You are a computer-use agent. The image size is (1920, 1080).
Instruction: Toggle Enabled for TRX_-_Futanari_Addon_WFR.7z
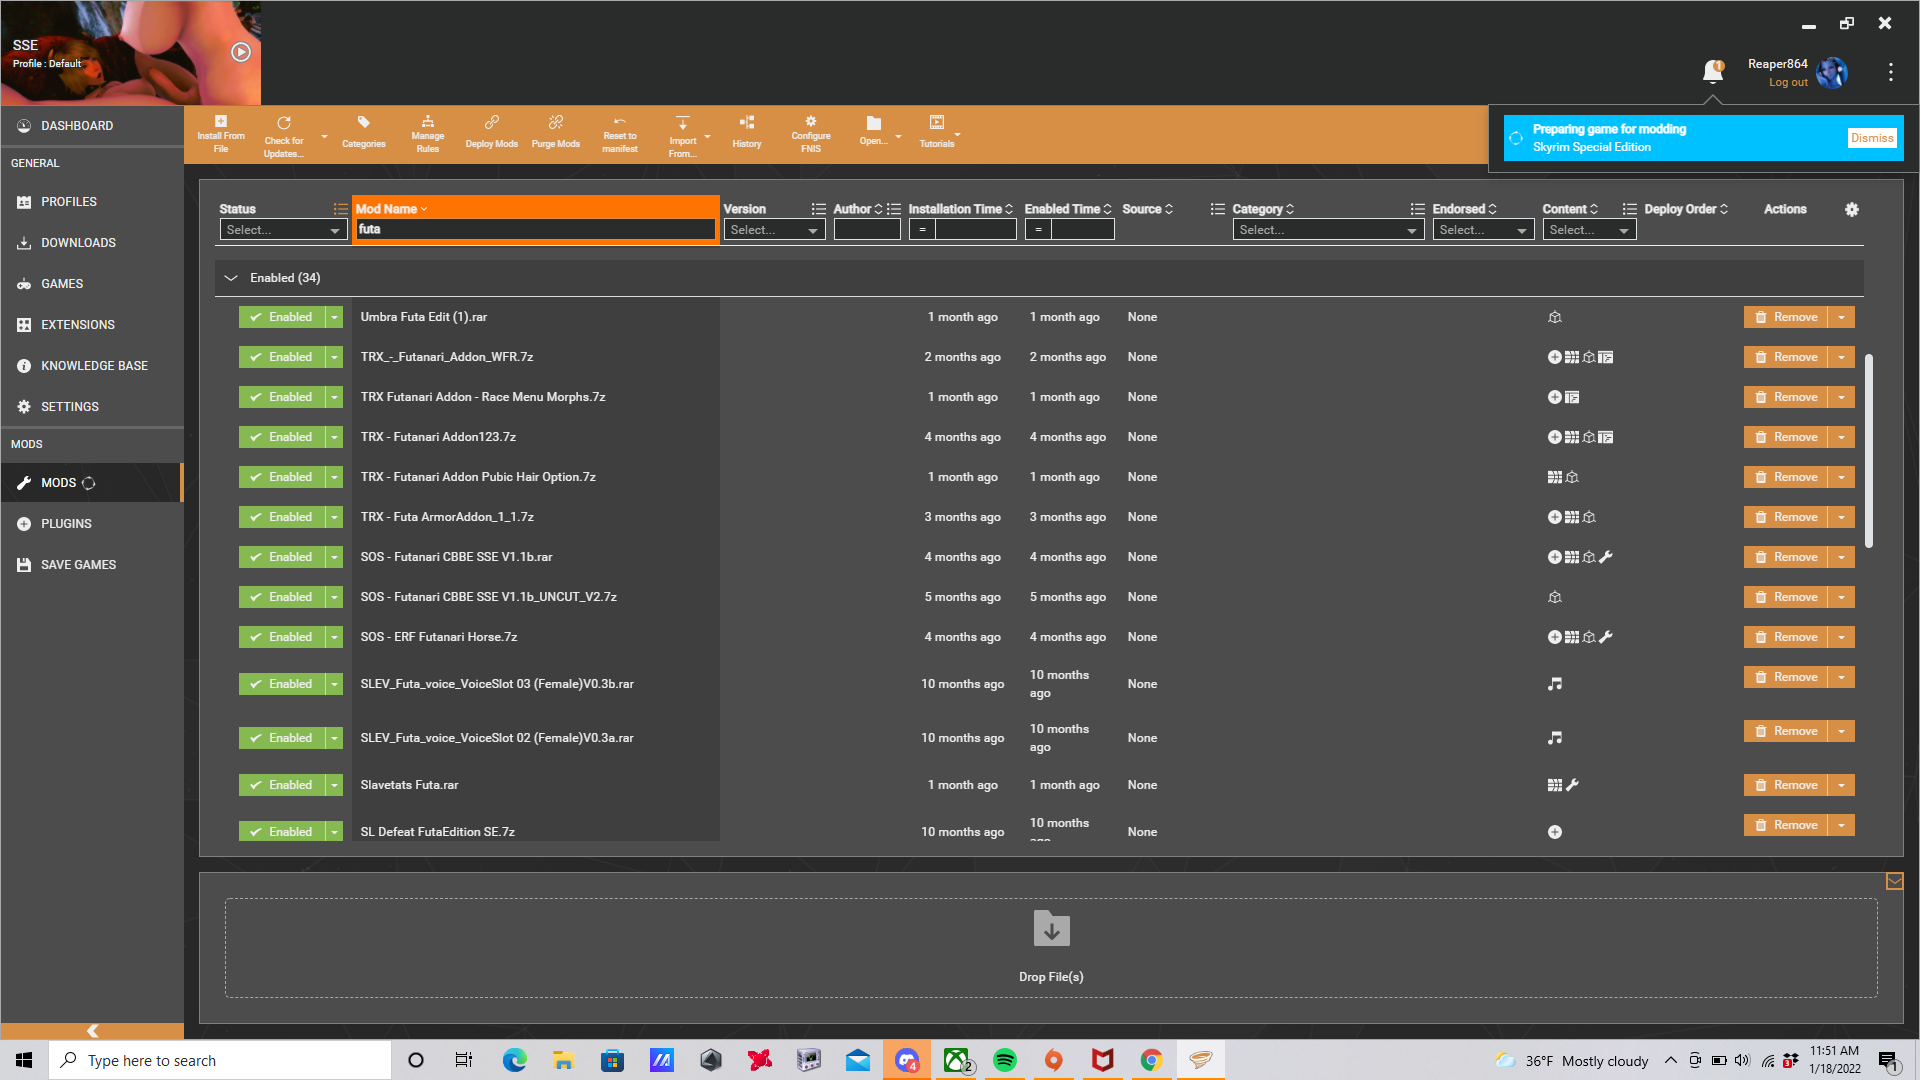click(x=282, y=357)
